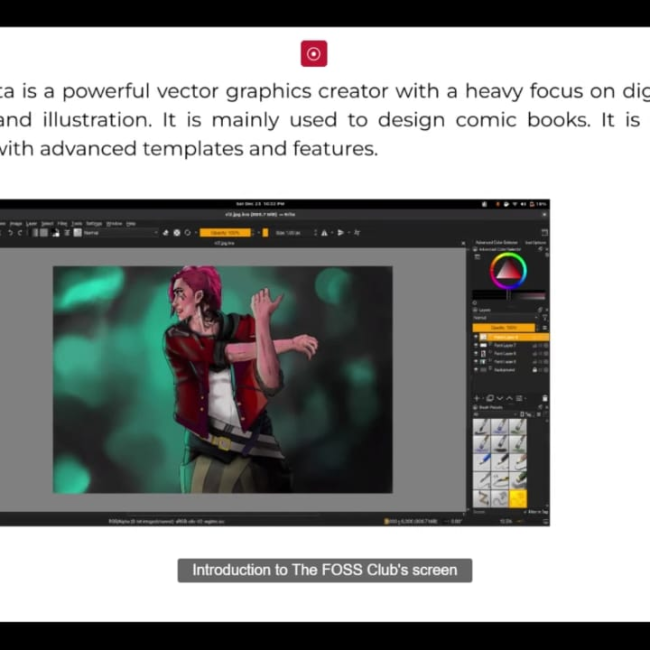Click the battery indicator in the top bar
The height and width of the screenshot is (650, 650).
point(538,204)
